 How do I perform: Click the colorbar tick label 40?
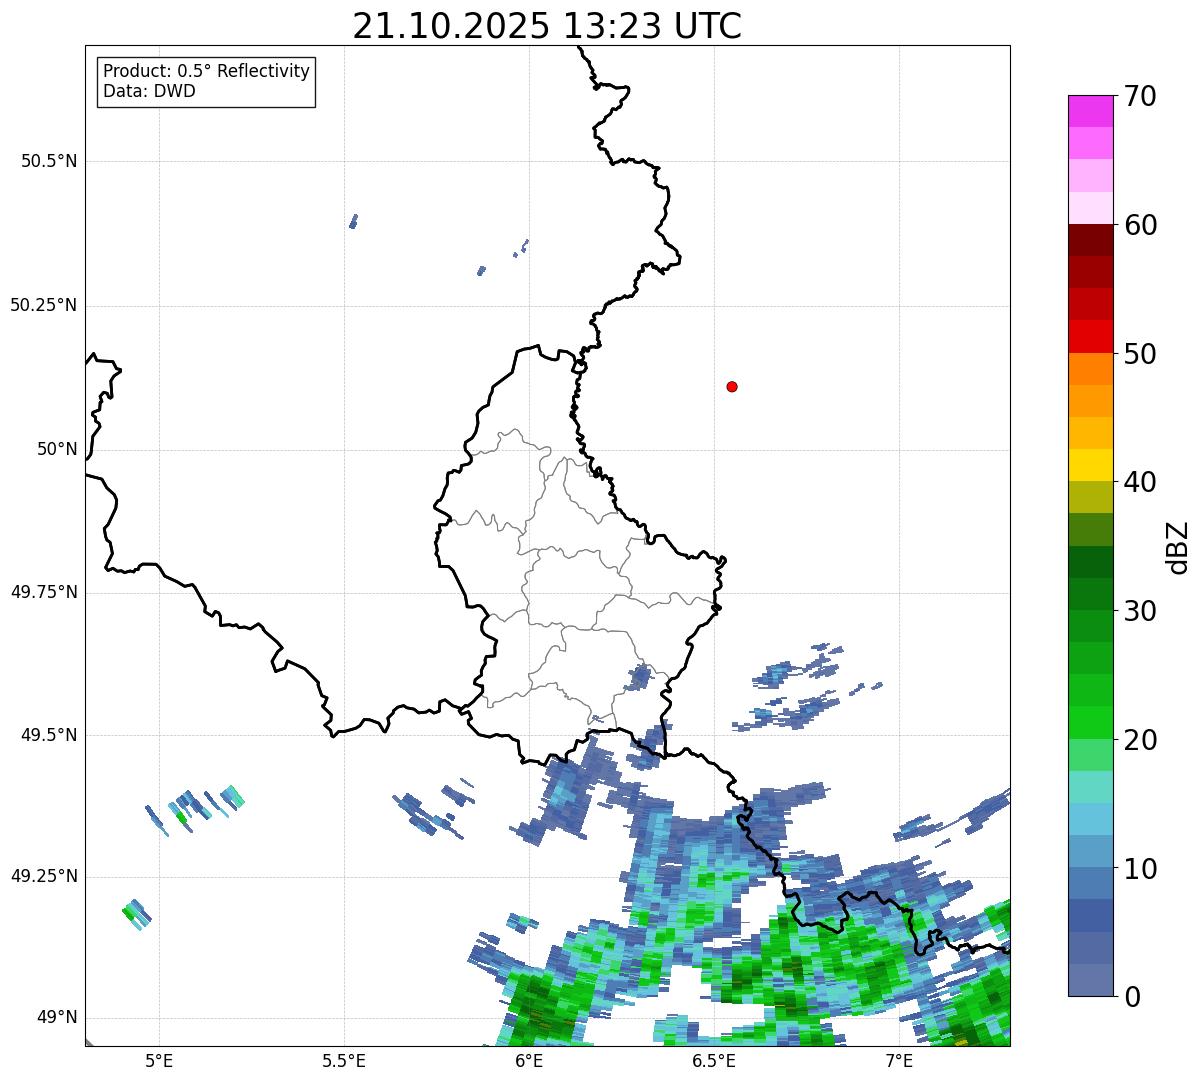tap(1140, 482)
